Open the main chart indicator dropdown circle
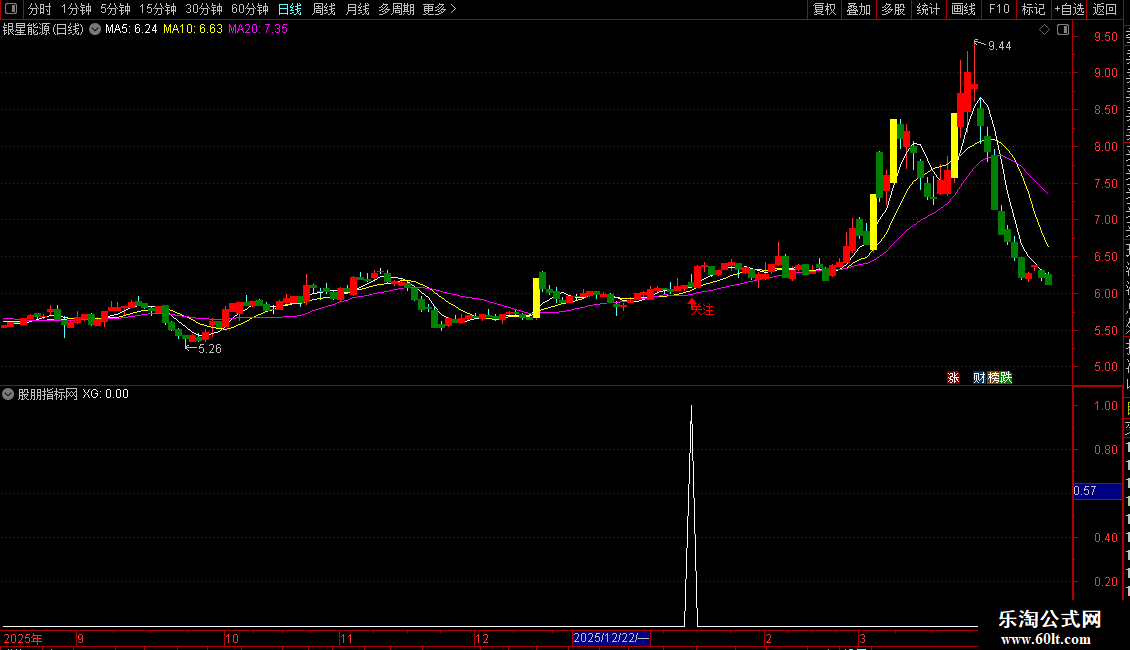The image size is (1130, 650). 94,30
